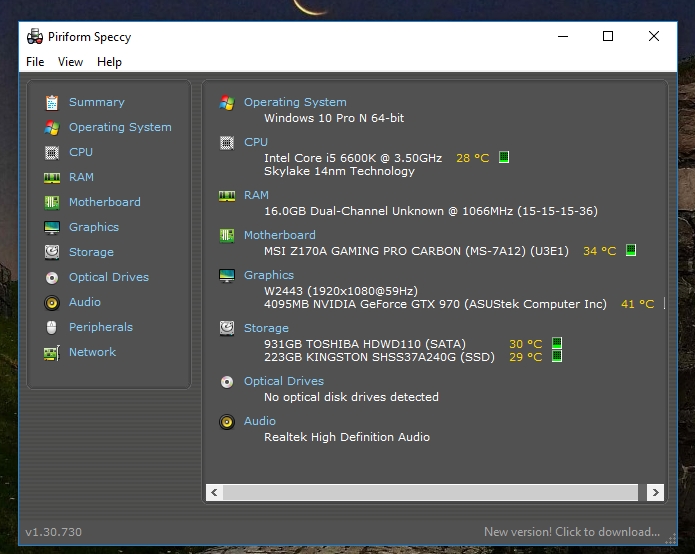Click Realtek High Definition Audio text
Image resolution: width=695 pixels, height=554 pixels.
point(347,437)
